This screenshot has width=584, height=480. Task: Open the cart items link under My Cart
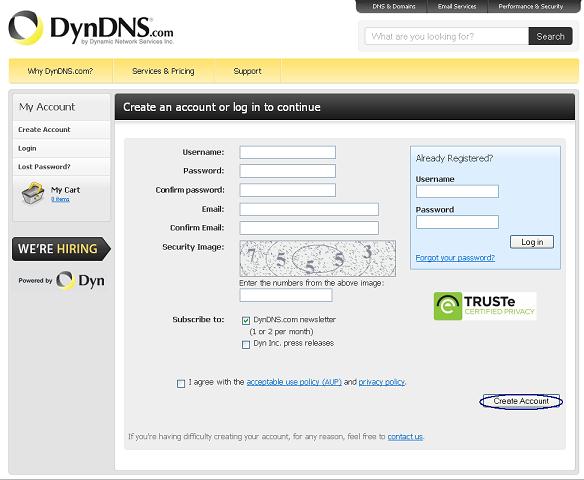pos(60,199)
